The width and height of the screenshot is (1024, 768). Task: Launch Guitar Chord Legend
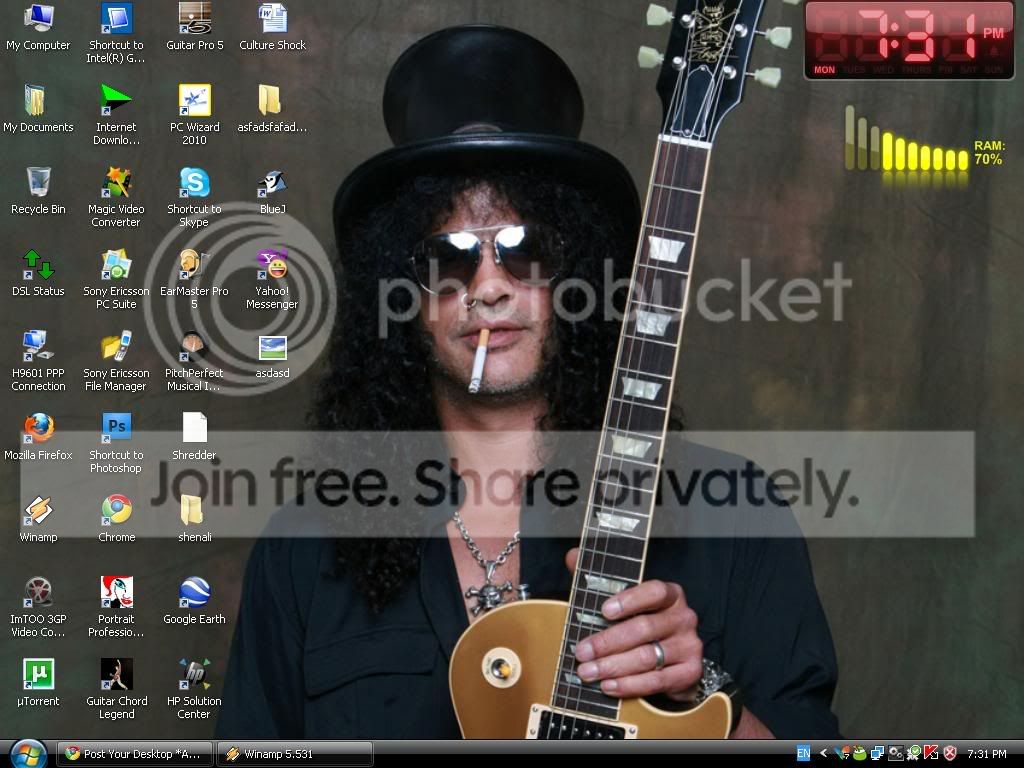[x=116, y=689]
